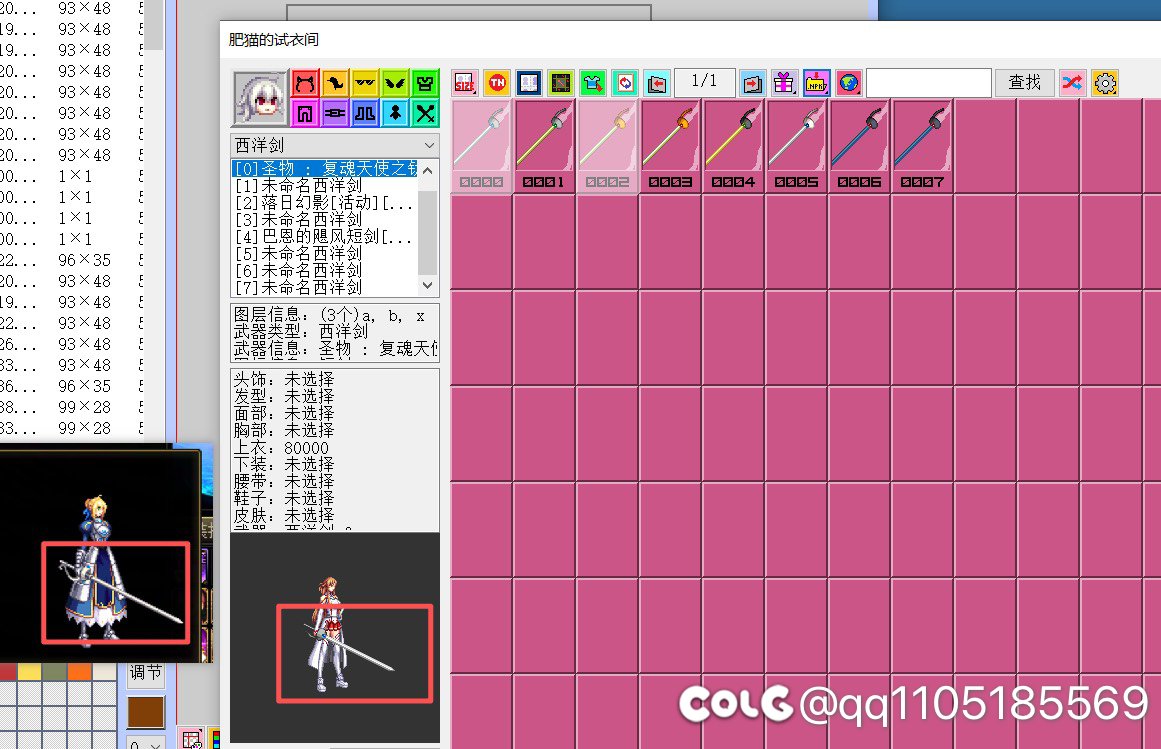
Task: Select the green shirt category icon
Action: pos(425,83)
